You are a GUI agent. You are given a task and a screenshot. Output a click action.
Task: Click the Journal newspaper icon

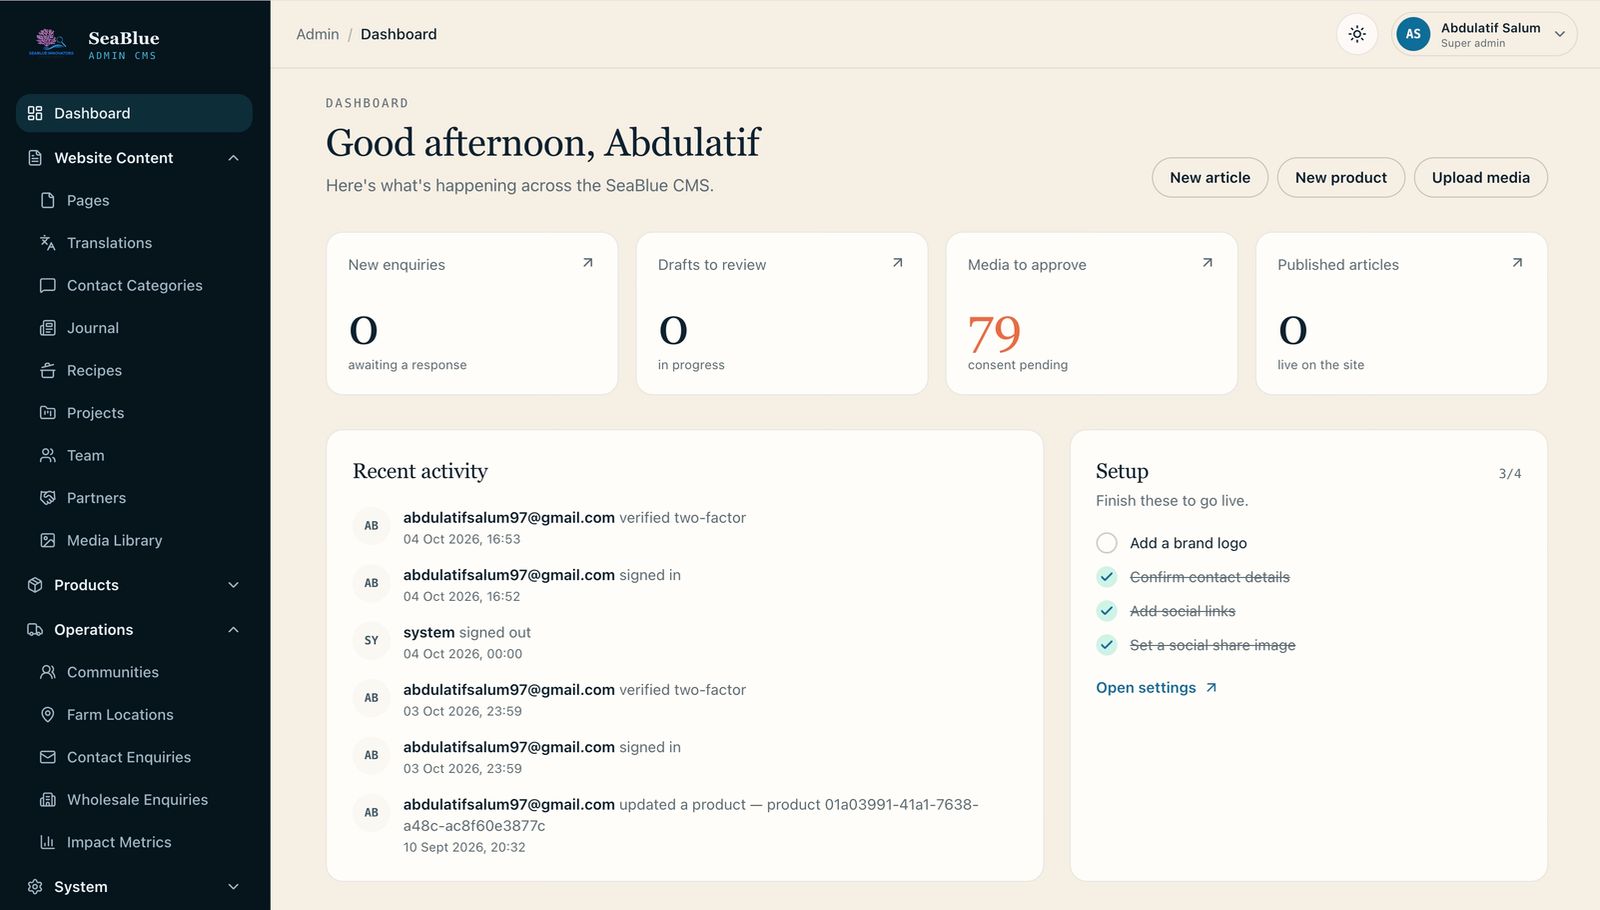point(47,328)
